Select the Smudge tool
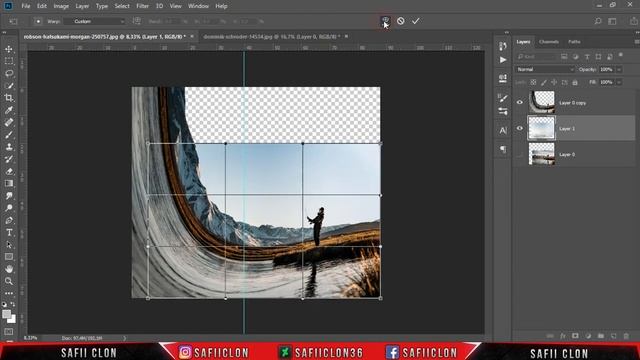Screen dimensions: 640x360 pos(9,196)
